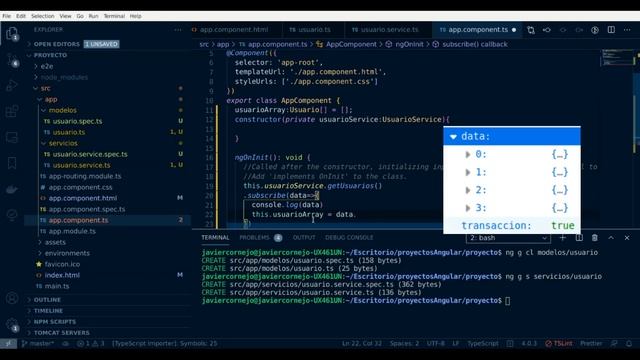The height and width of the screenshot is (360, 640).
Task: Click TypeScript language mode in status bar
Action: (x=483, y=344)
